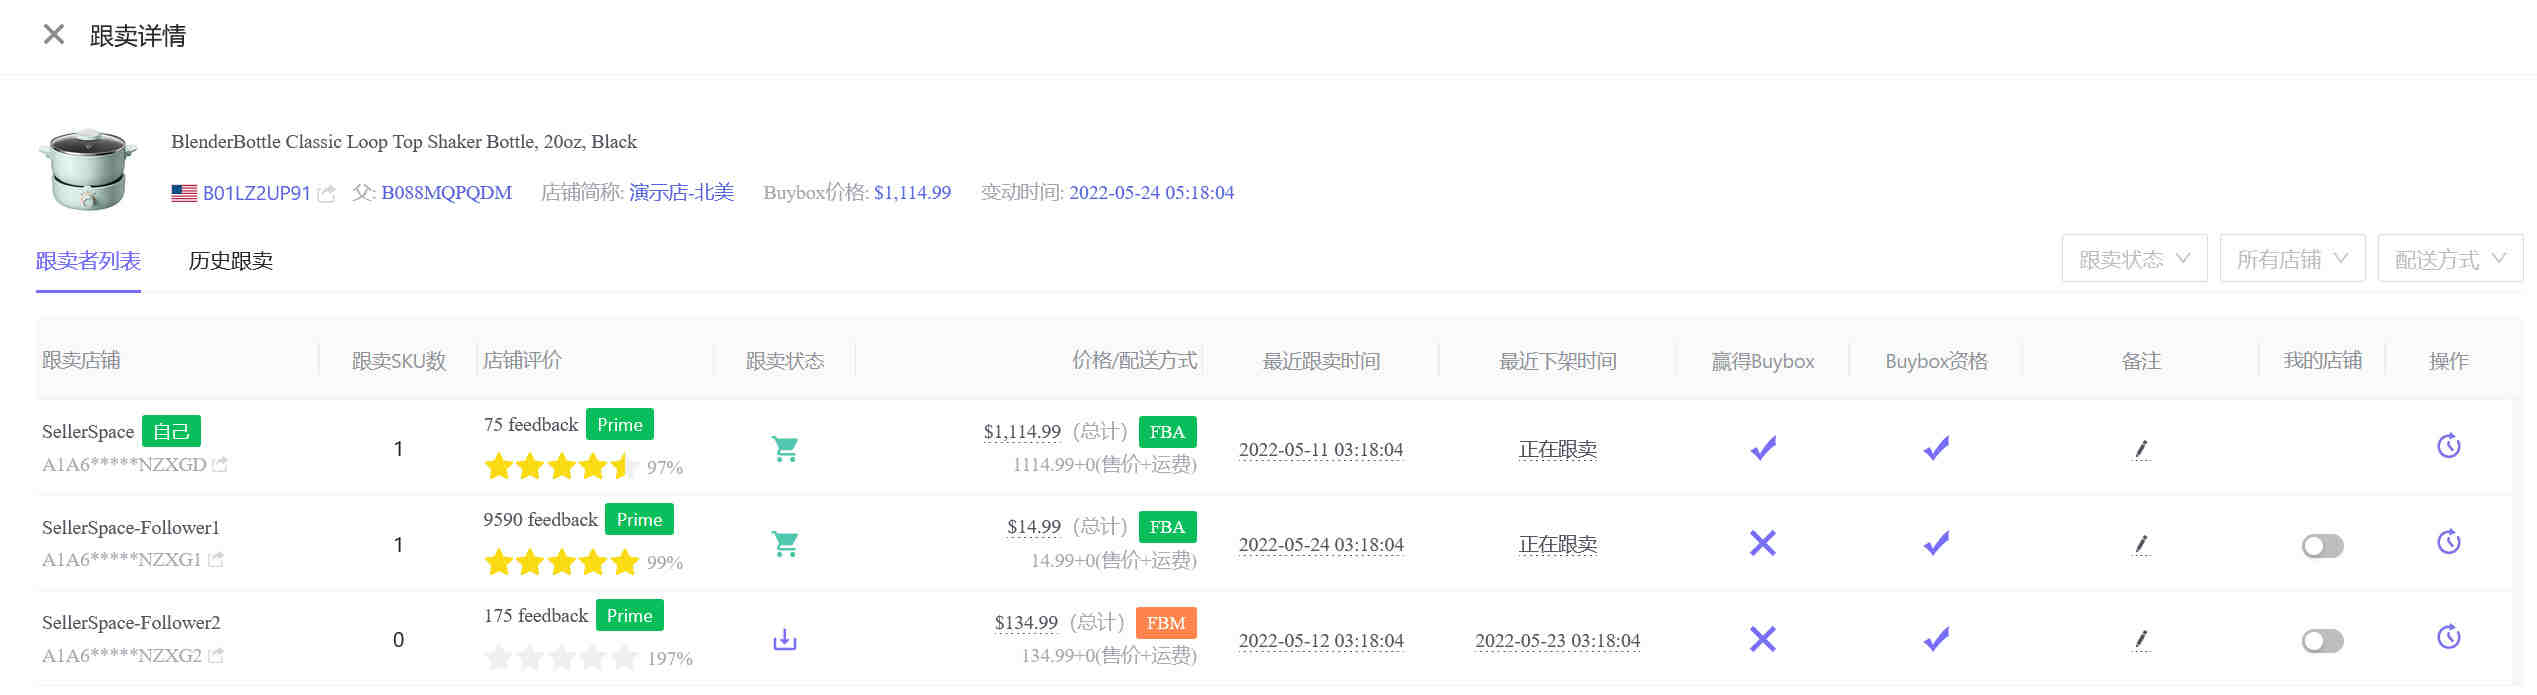Open the 所有店铺 filter dropdown
This screenshot has width=2537, height=695.
pyautogui.click(x=2292, y=259)
